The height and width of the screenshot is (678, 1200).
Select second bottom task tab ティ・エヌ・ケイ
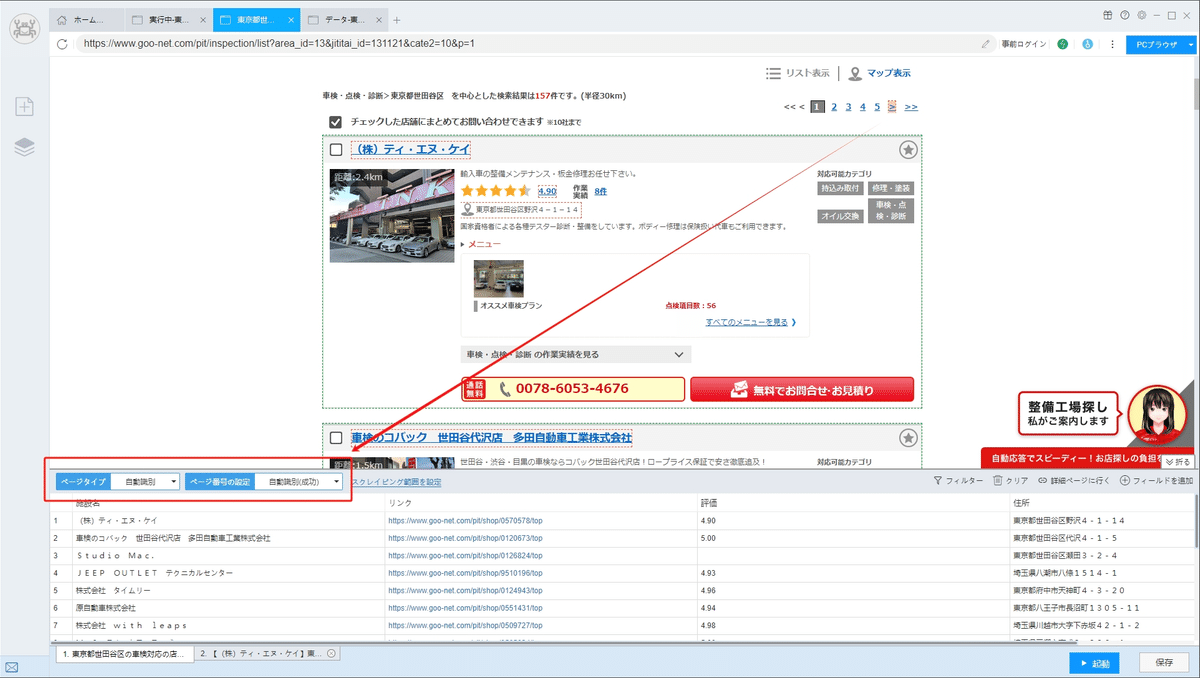267,653
